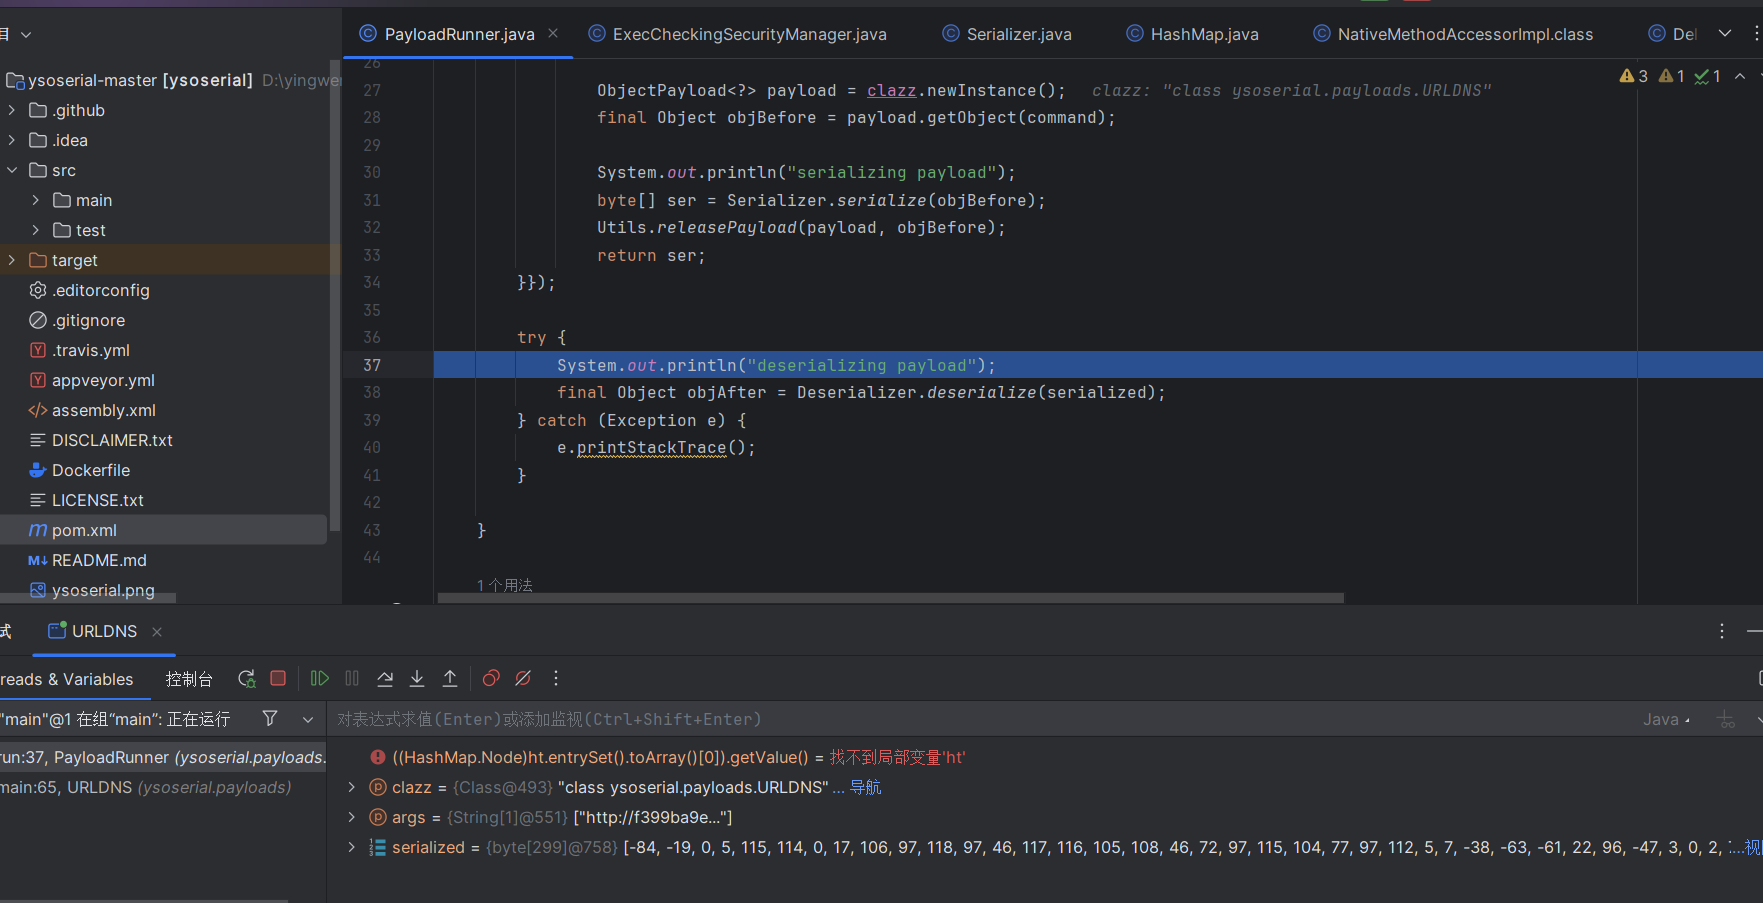This screenshot has width=1763, height=903.
Task: Click the warnings count indicator
Action: [1634, 76]
